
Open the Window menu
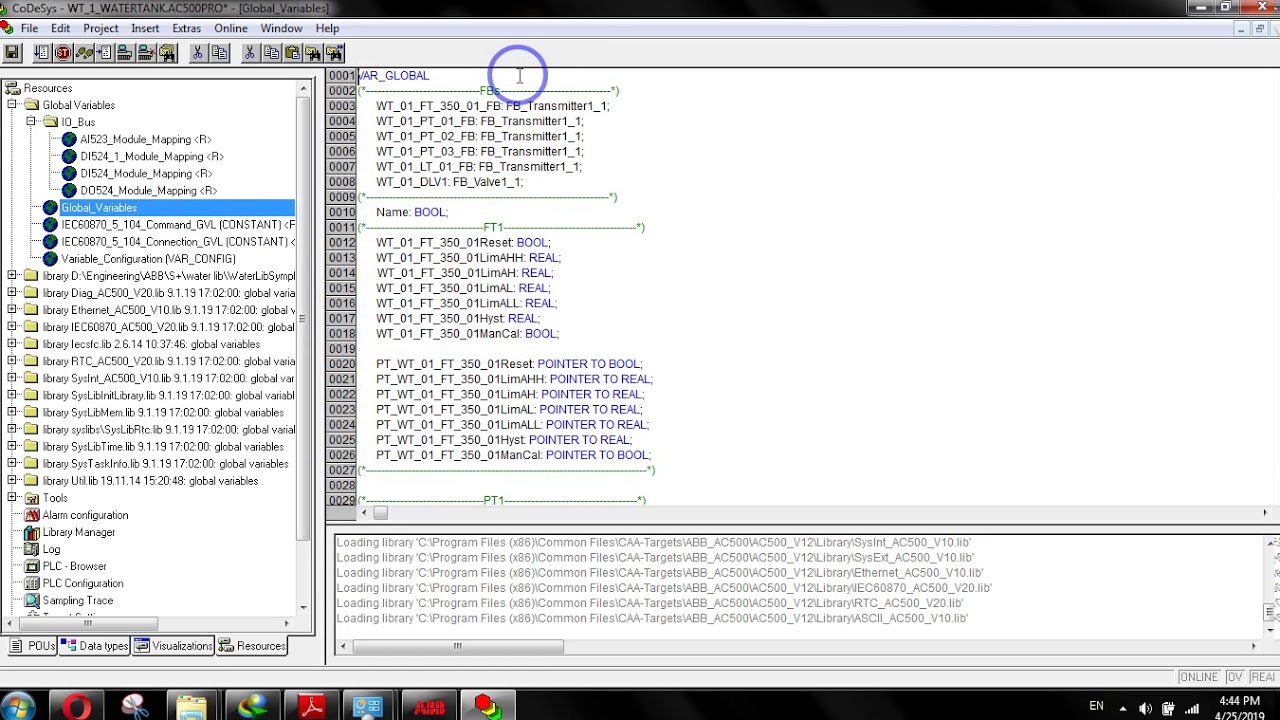(281, 28)
